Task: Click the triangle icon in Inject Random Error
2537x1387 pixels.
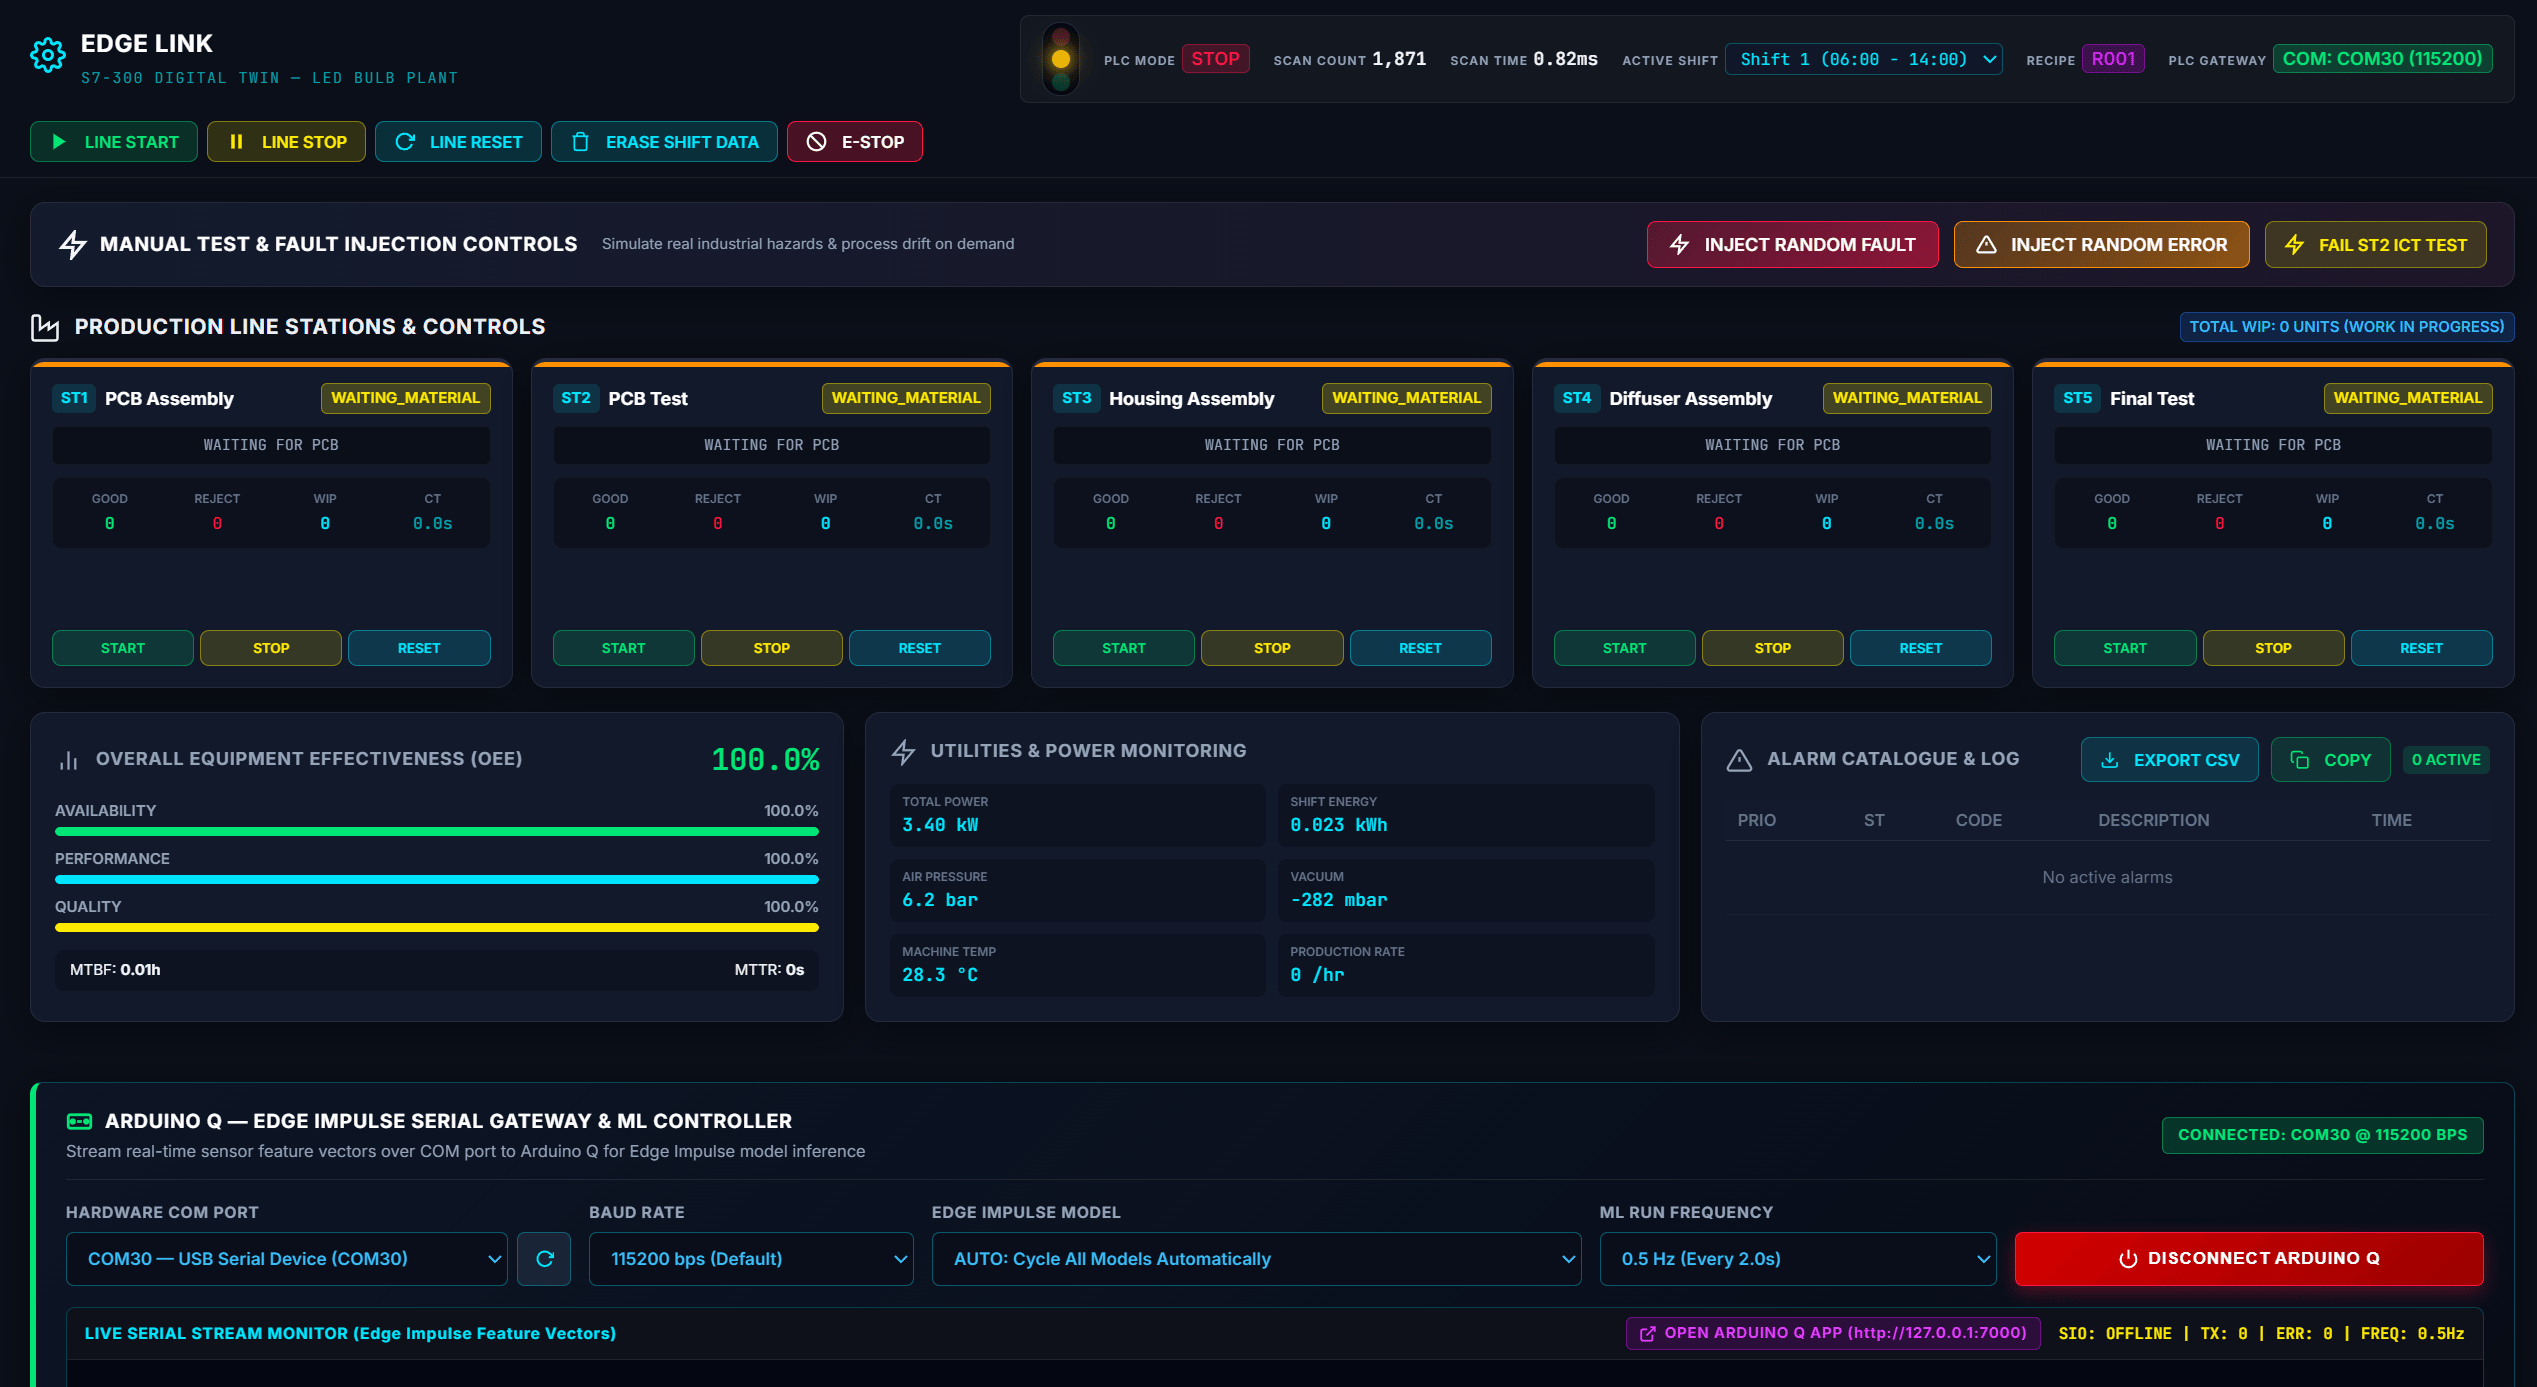Action: [x=1986, y=245]
